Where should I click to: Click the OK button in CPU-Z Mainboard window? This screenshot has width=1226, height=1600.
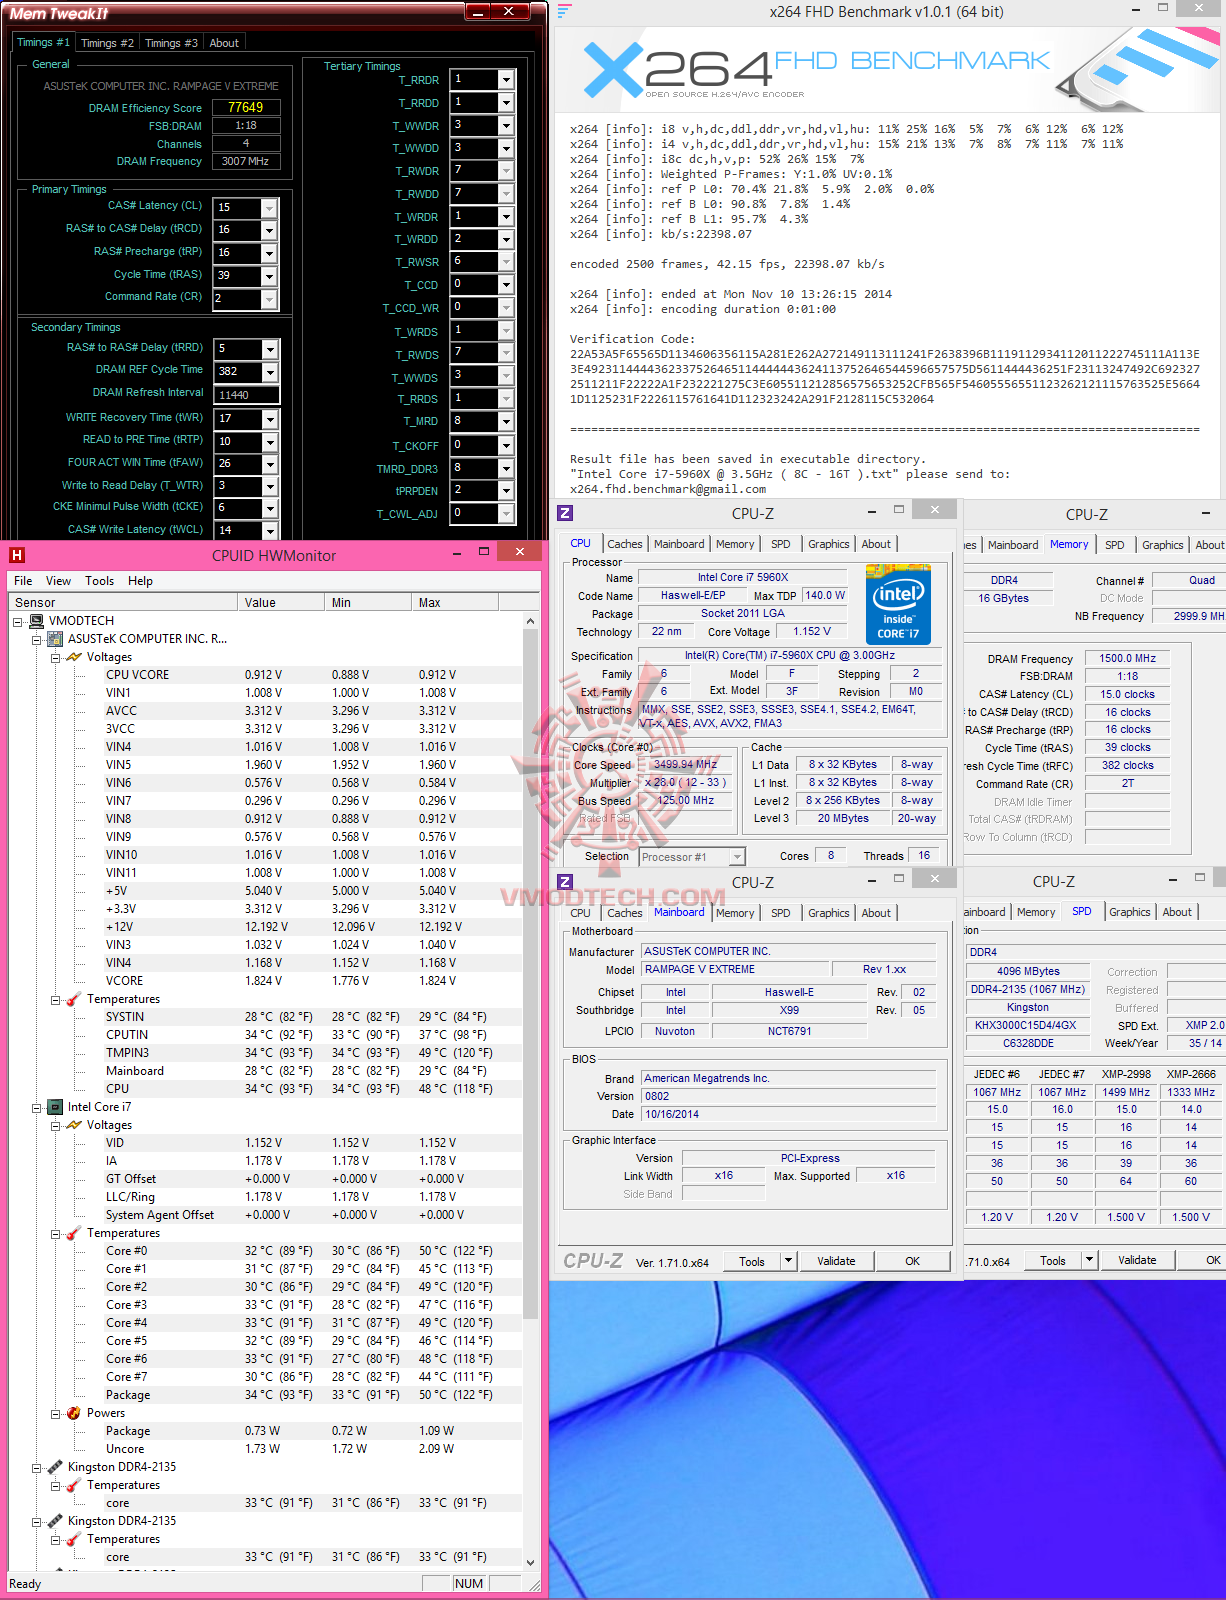[912, 1261]
